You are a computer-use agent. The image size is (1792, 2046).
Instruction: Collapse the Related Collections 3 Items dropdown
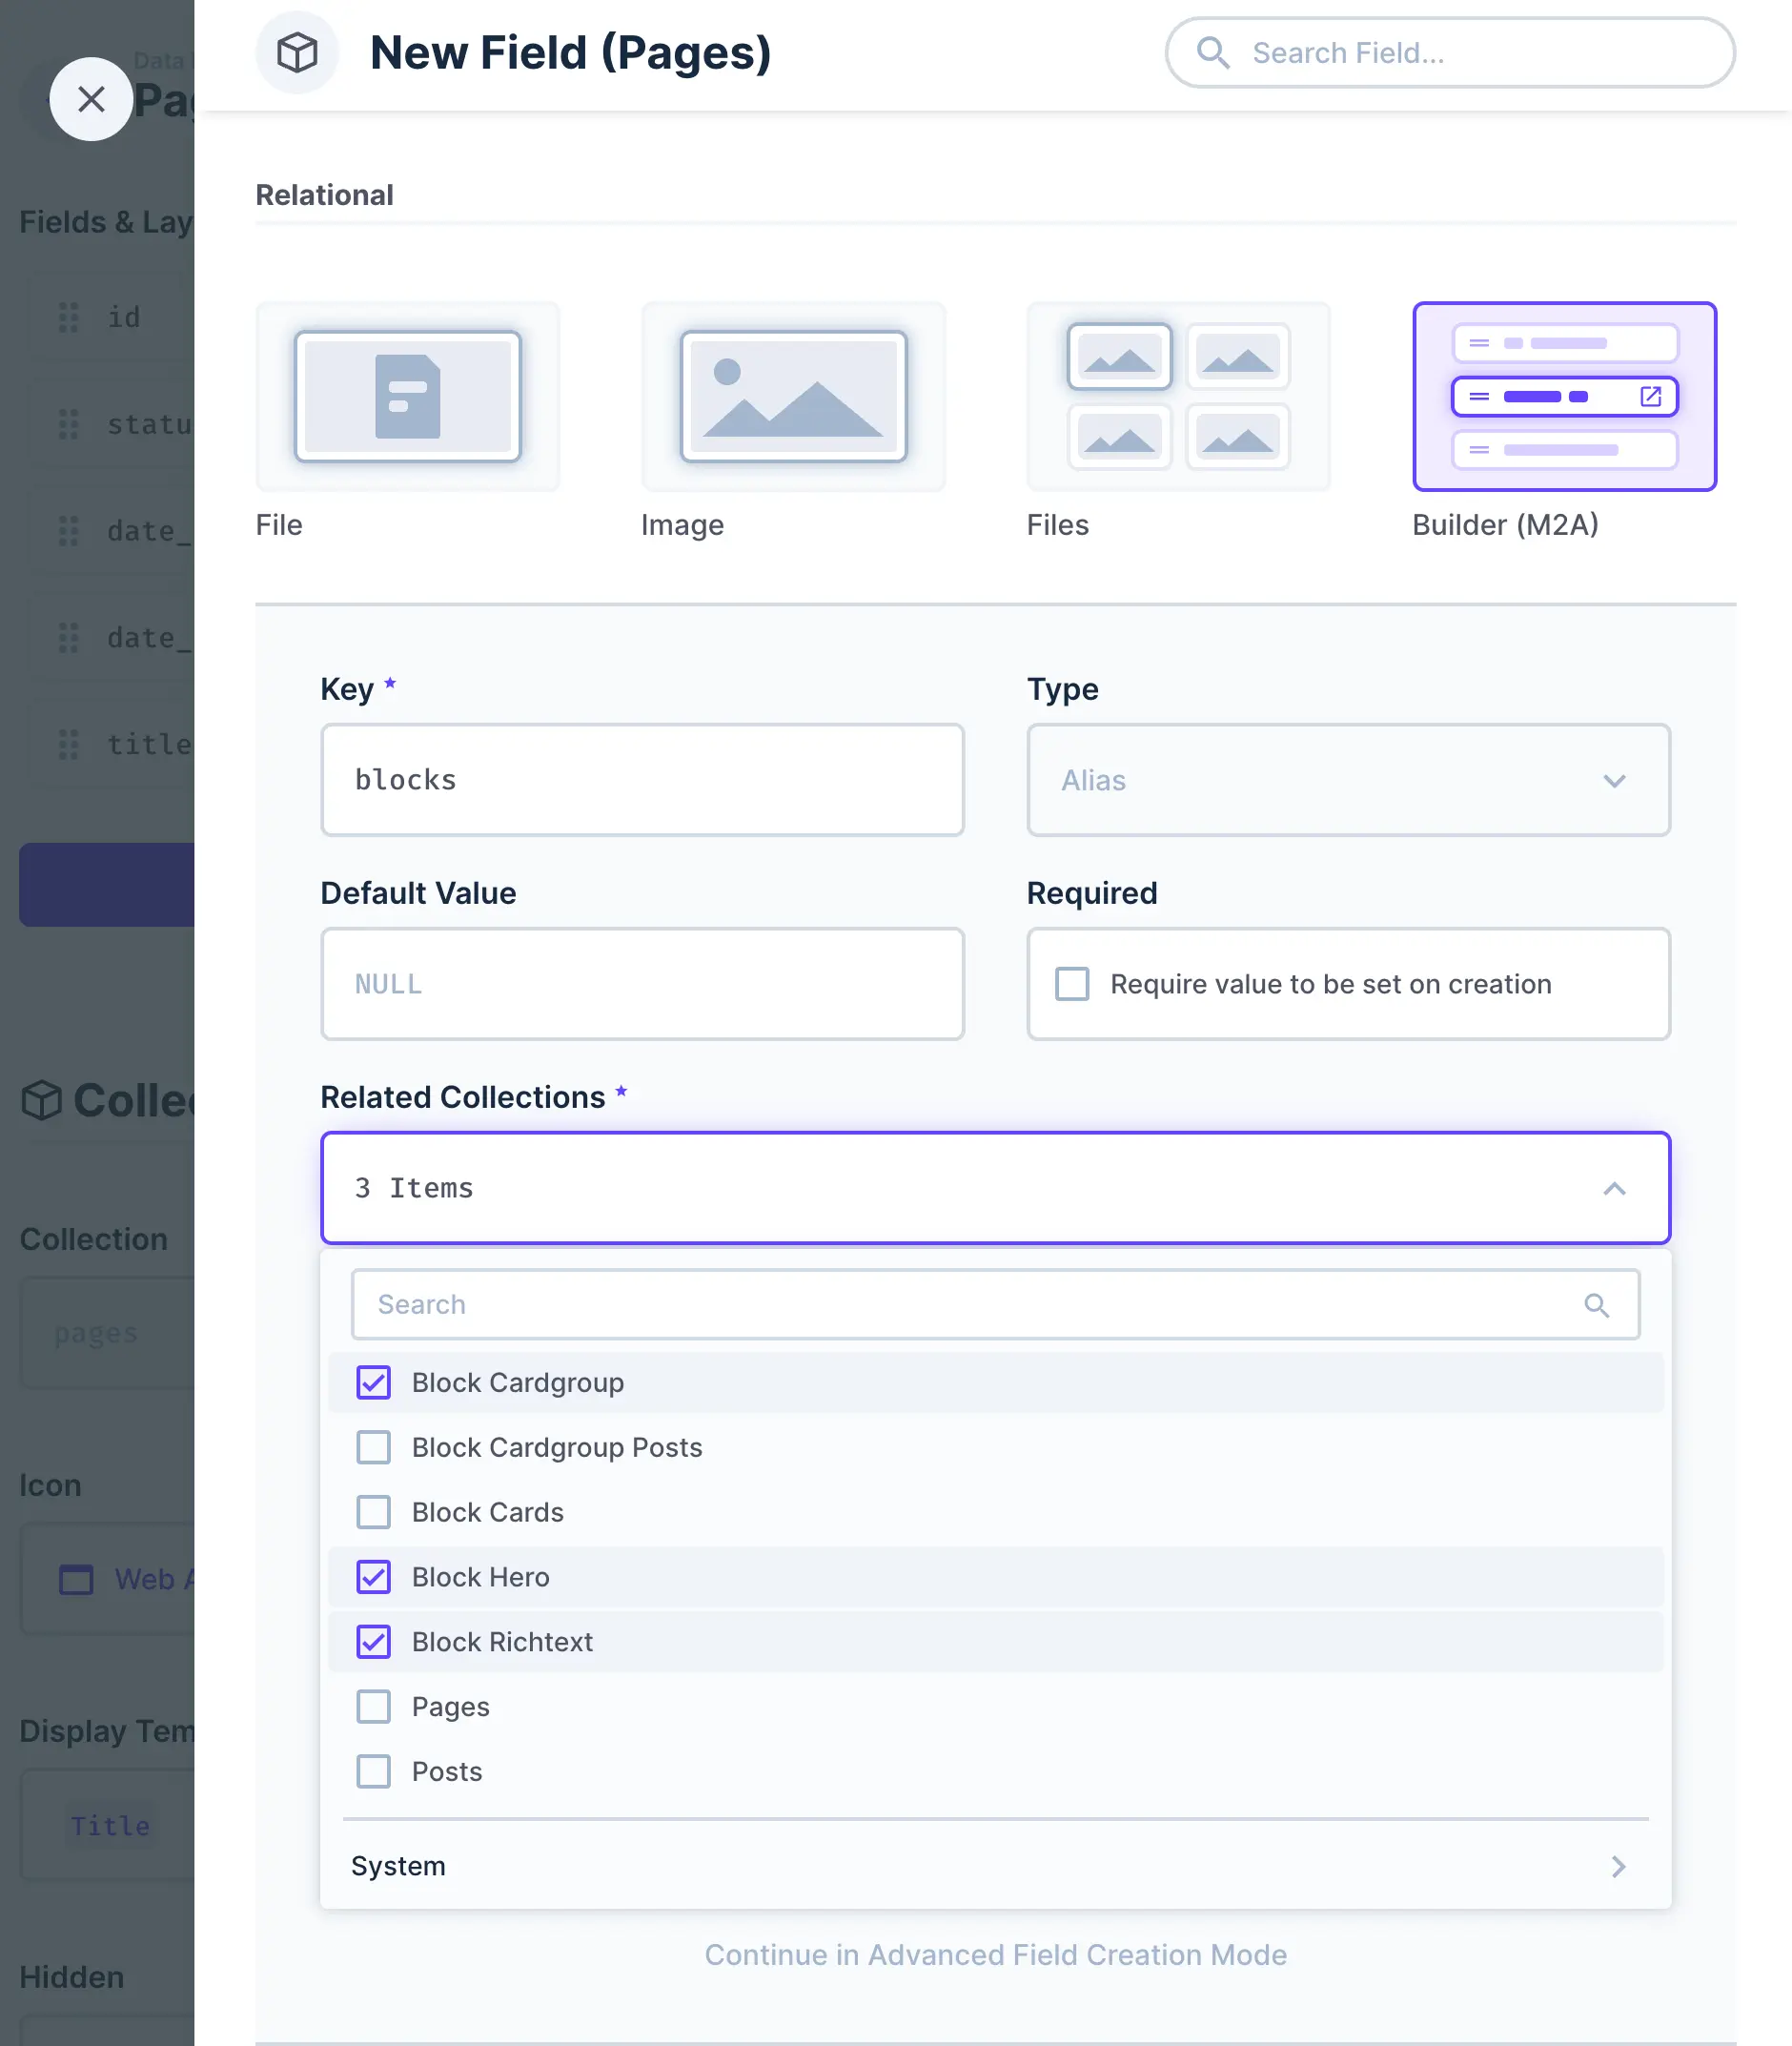1614,1189
